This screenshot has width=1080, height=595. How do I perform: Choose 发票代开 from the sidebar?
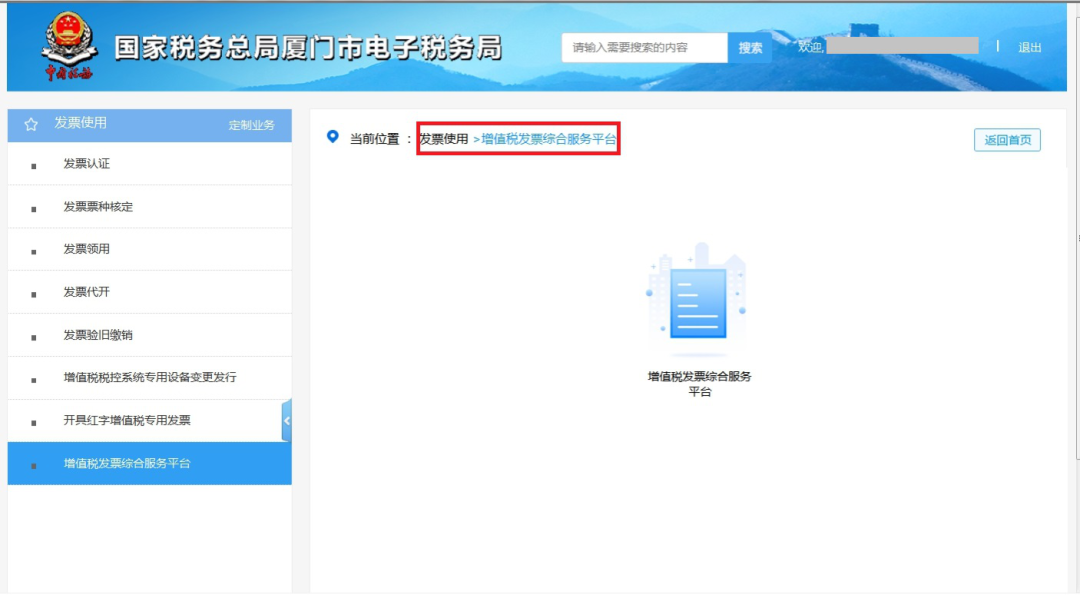coord(87,292)
